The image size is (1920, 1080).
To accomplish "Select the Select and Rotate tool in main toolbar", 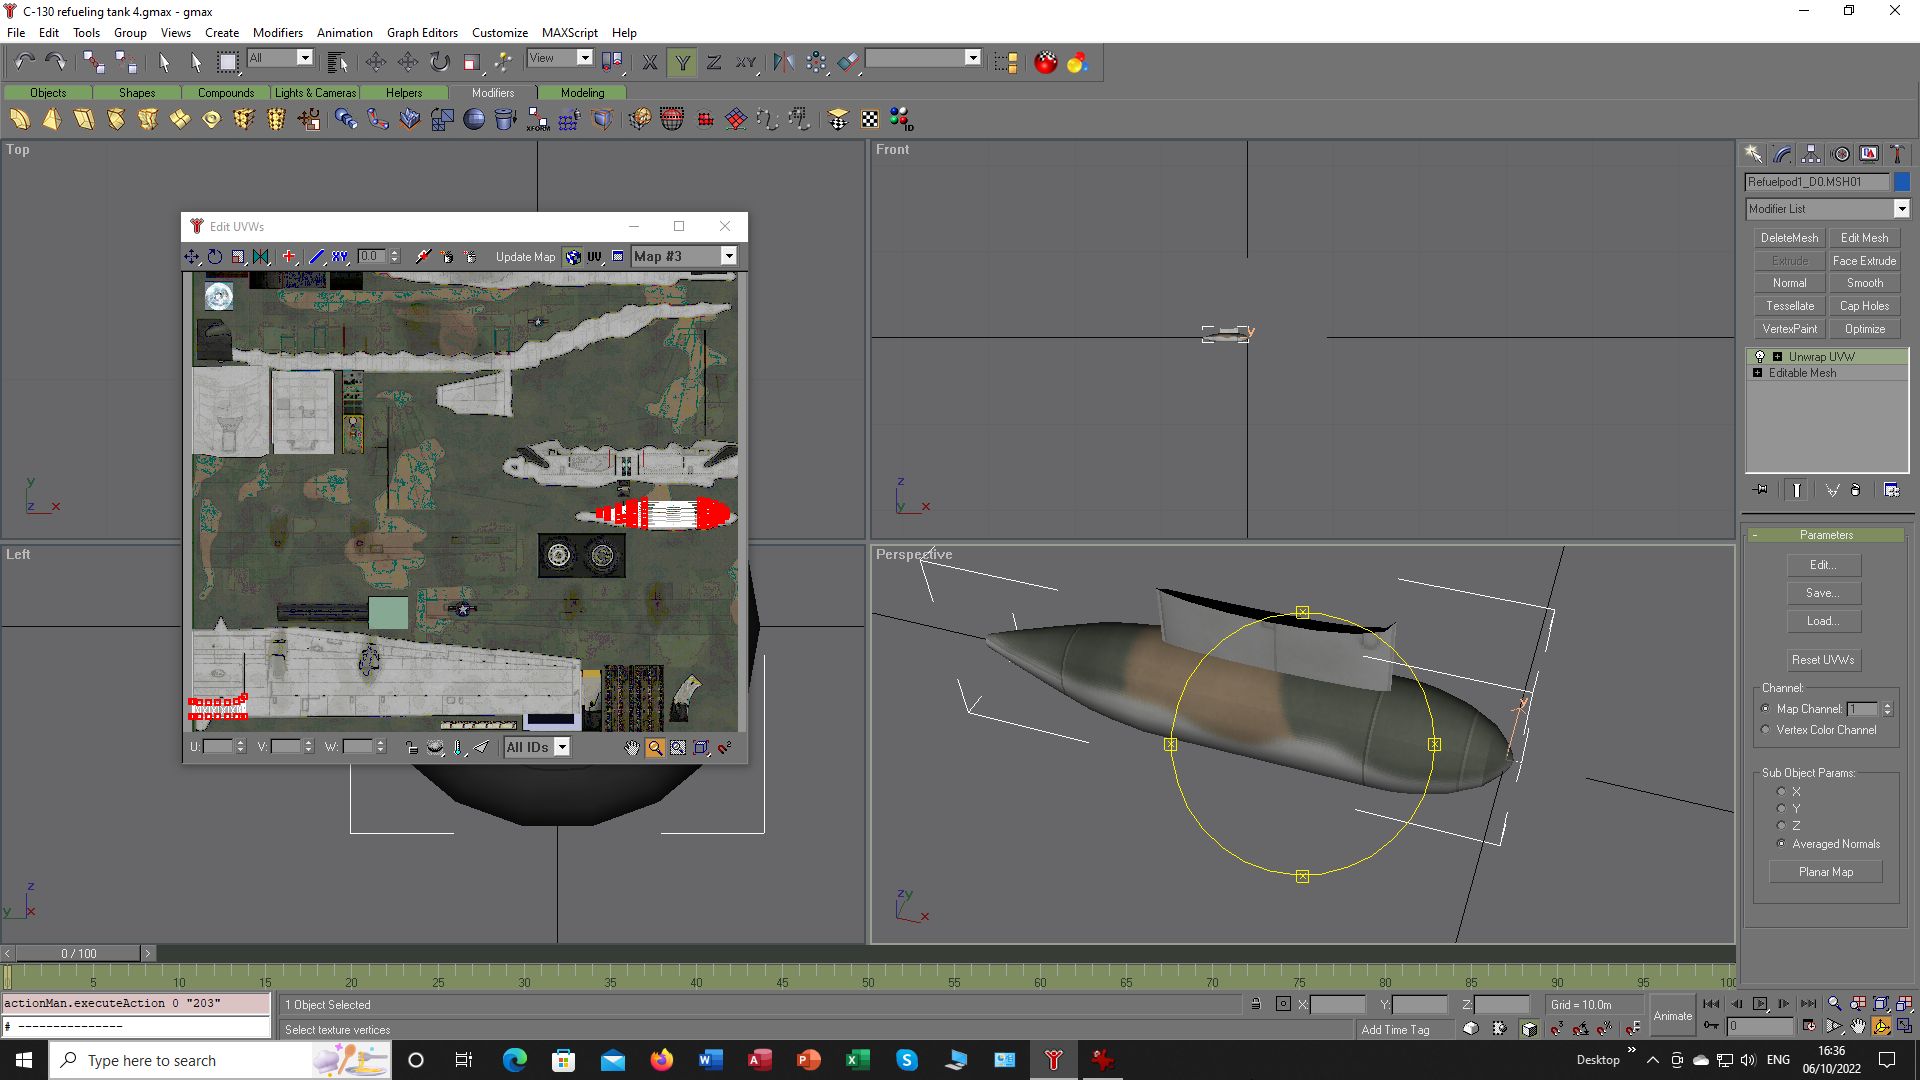I will (x=440, y=62).
